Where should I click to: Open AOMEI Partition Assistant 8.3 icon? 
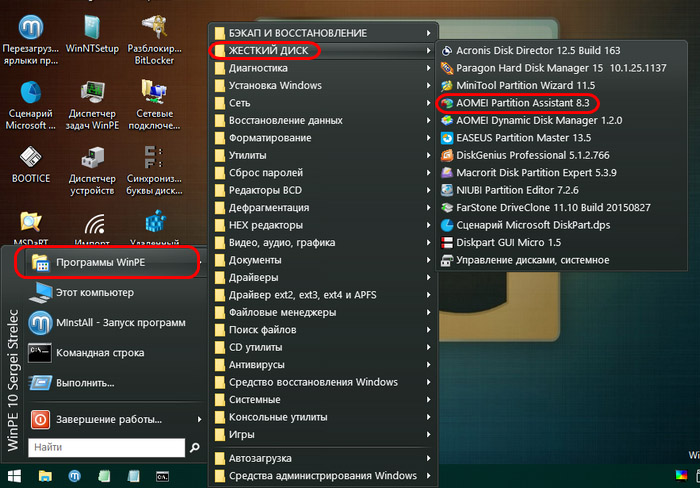click(x=446, y=103)
